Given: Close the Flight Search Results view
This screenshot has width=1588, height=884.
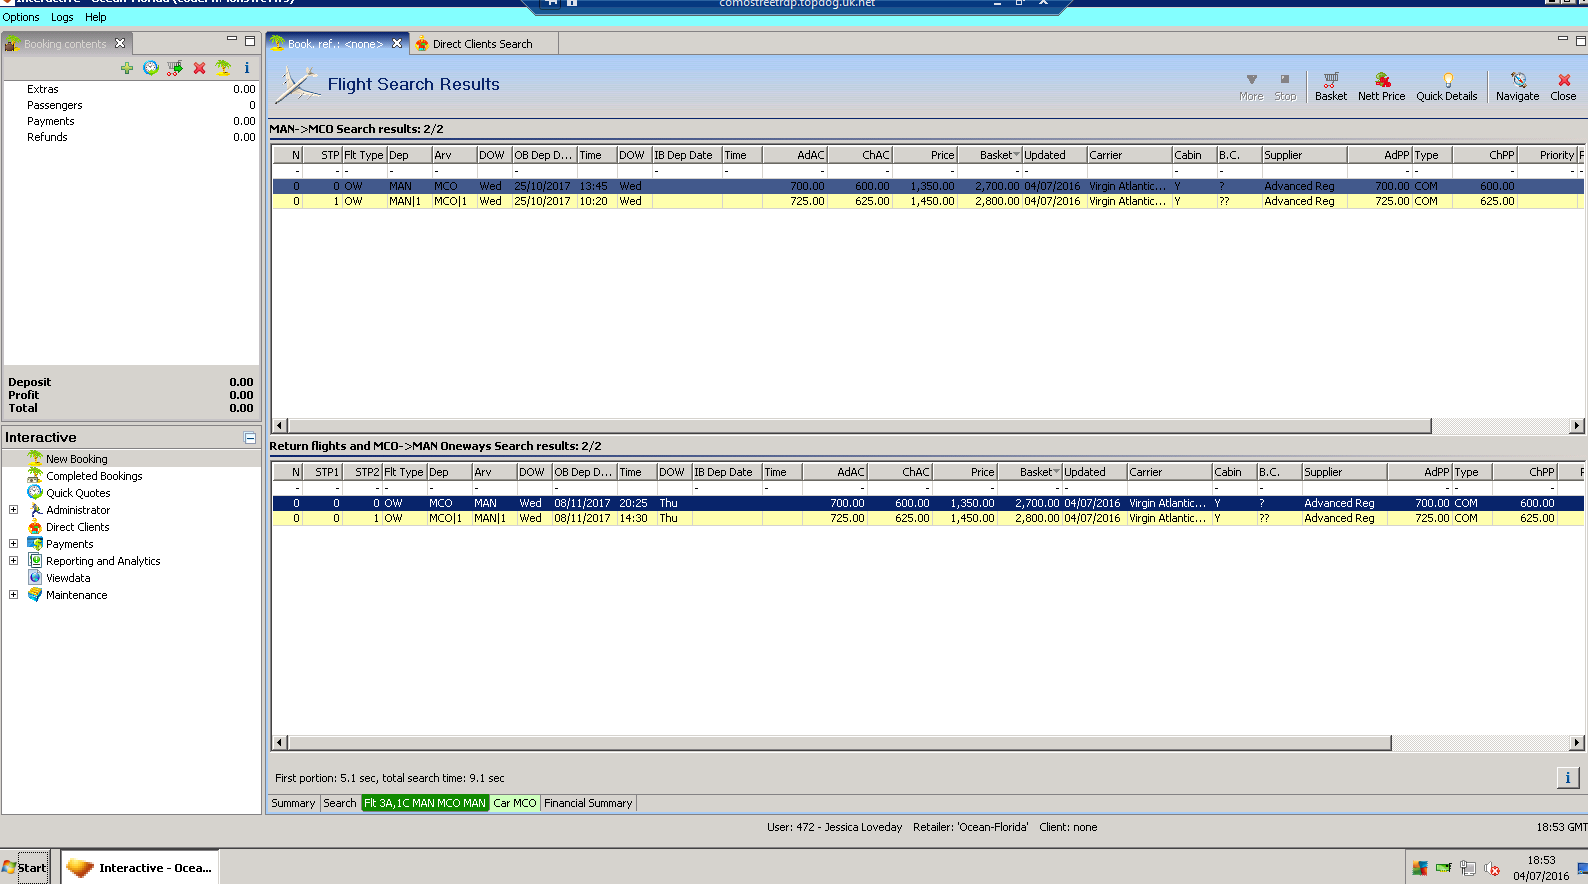Looking at the screenshot, I should (1563, 87).
